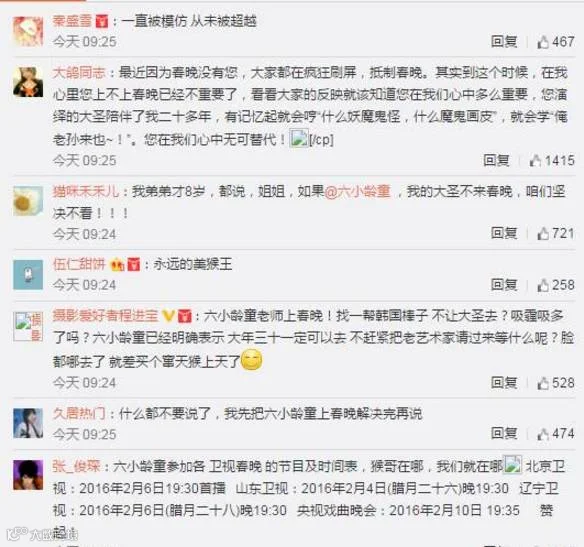Open 秦盛雪's avatar thumbnail

28,32
